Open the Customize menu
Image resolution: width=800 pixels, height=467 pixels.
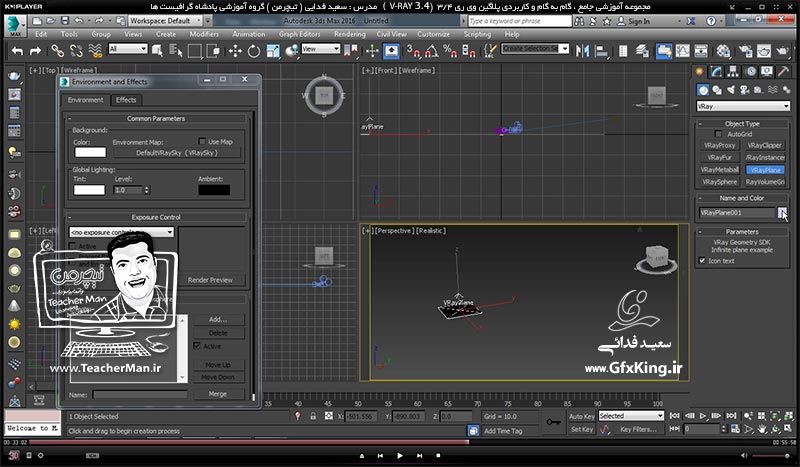pyautogui.click(x=433, y=34)
